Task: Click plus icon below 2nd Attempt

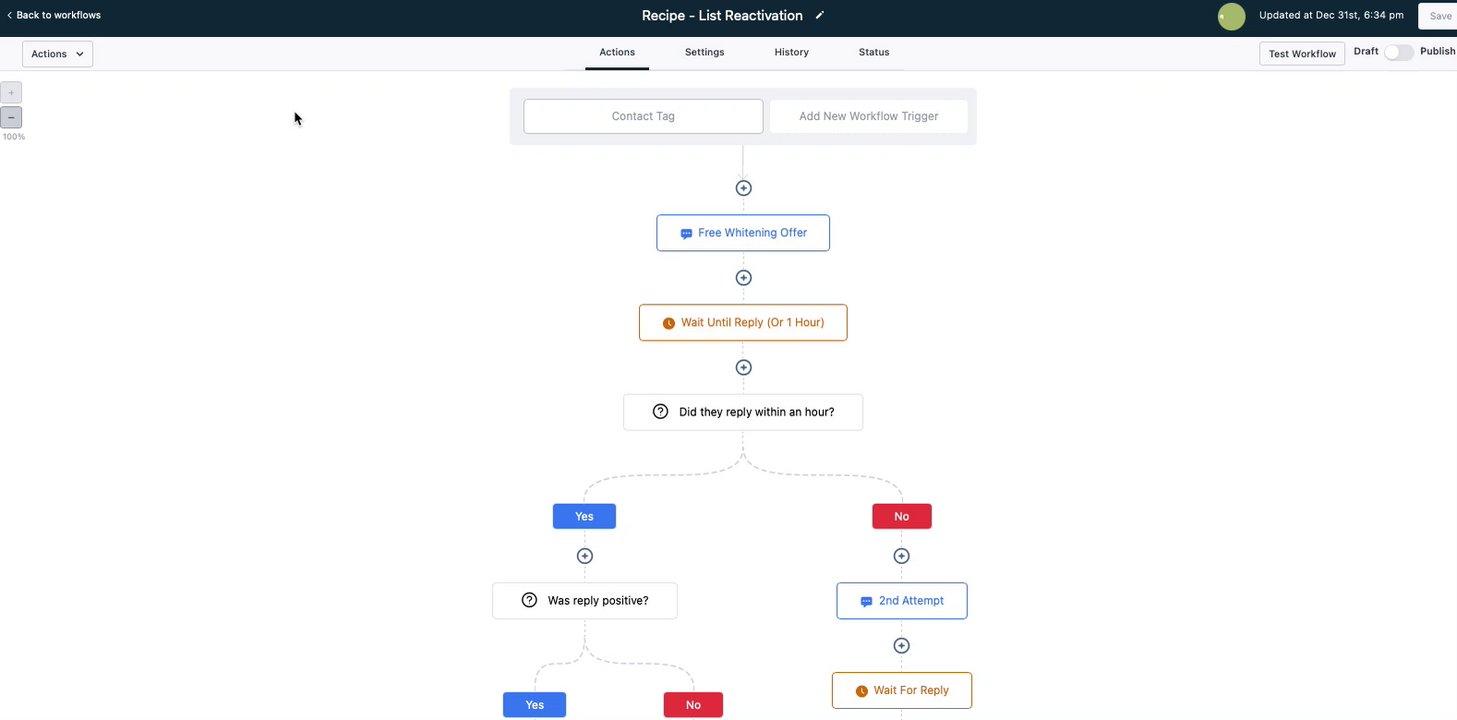Action: (901, 646)
